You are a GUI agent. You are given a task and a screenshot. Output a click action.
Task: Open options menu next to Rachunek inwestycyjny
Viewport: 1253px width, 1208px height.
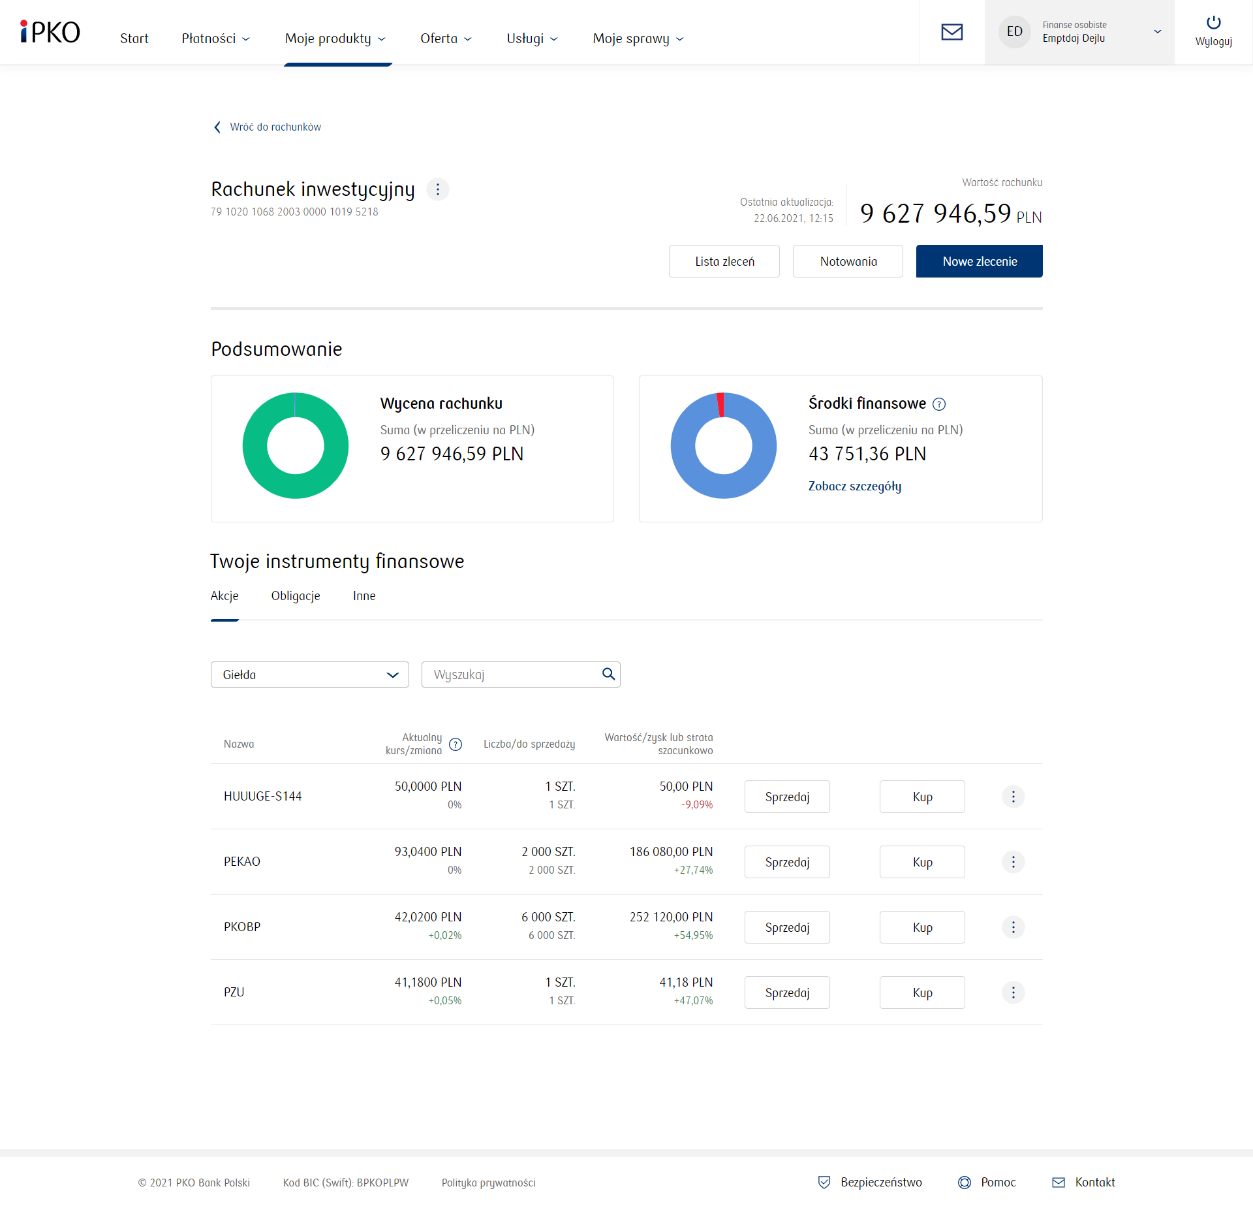click(x=438, y=189)
